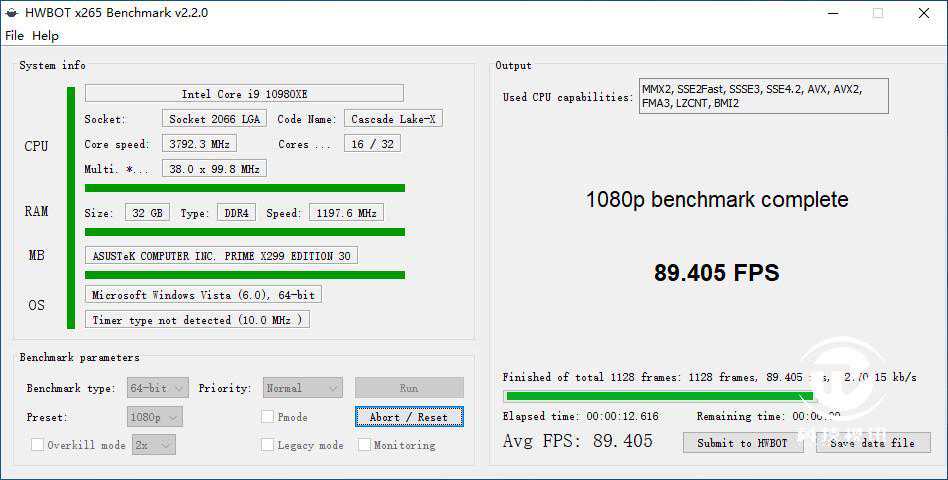Screen dimensions: 948x480
Task: Open the Priority Normal dropdown
Action: (303, 388)
